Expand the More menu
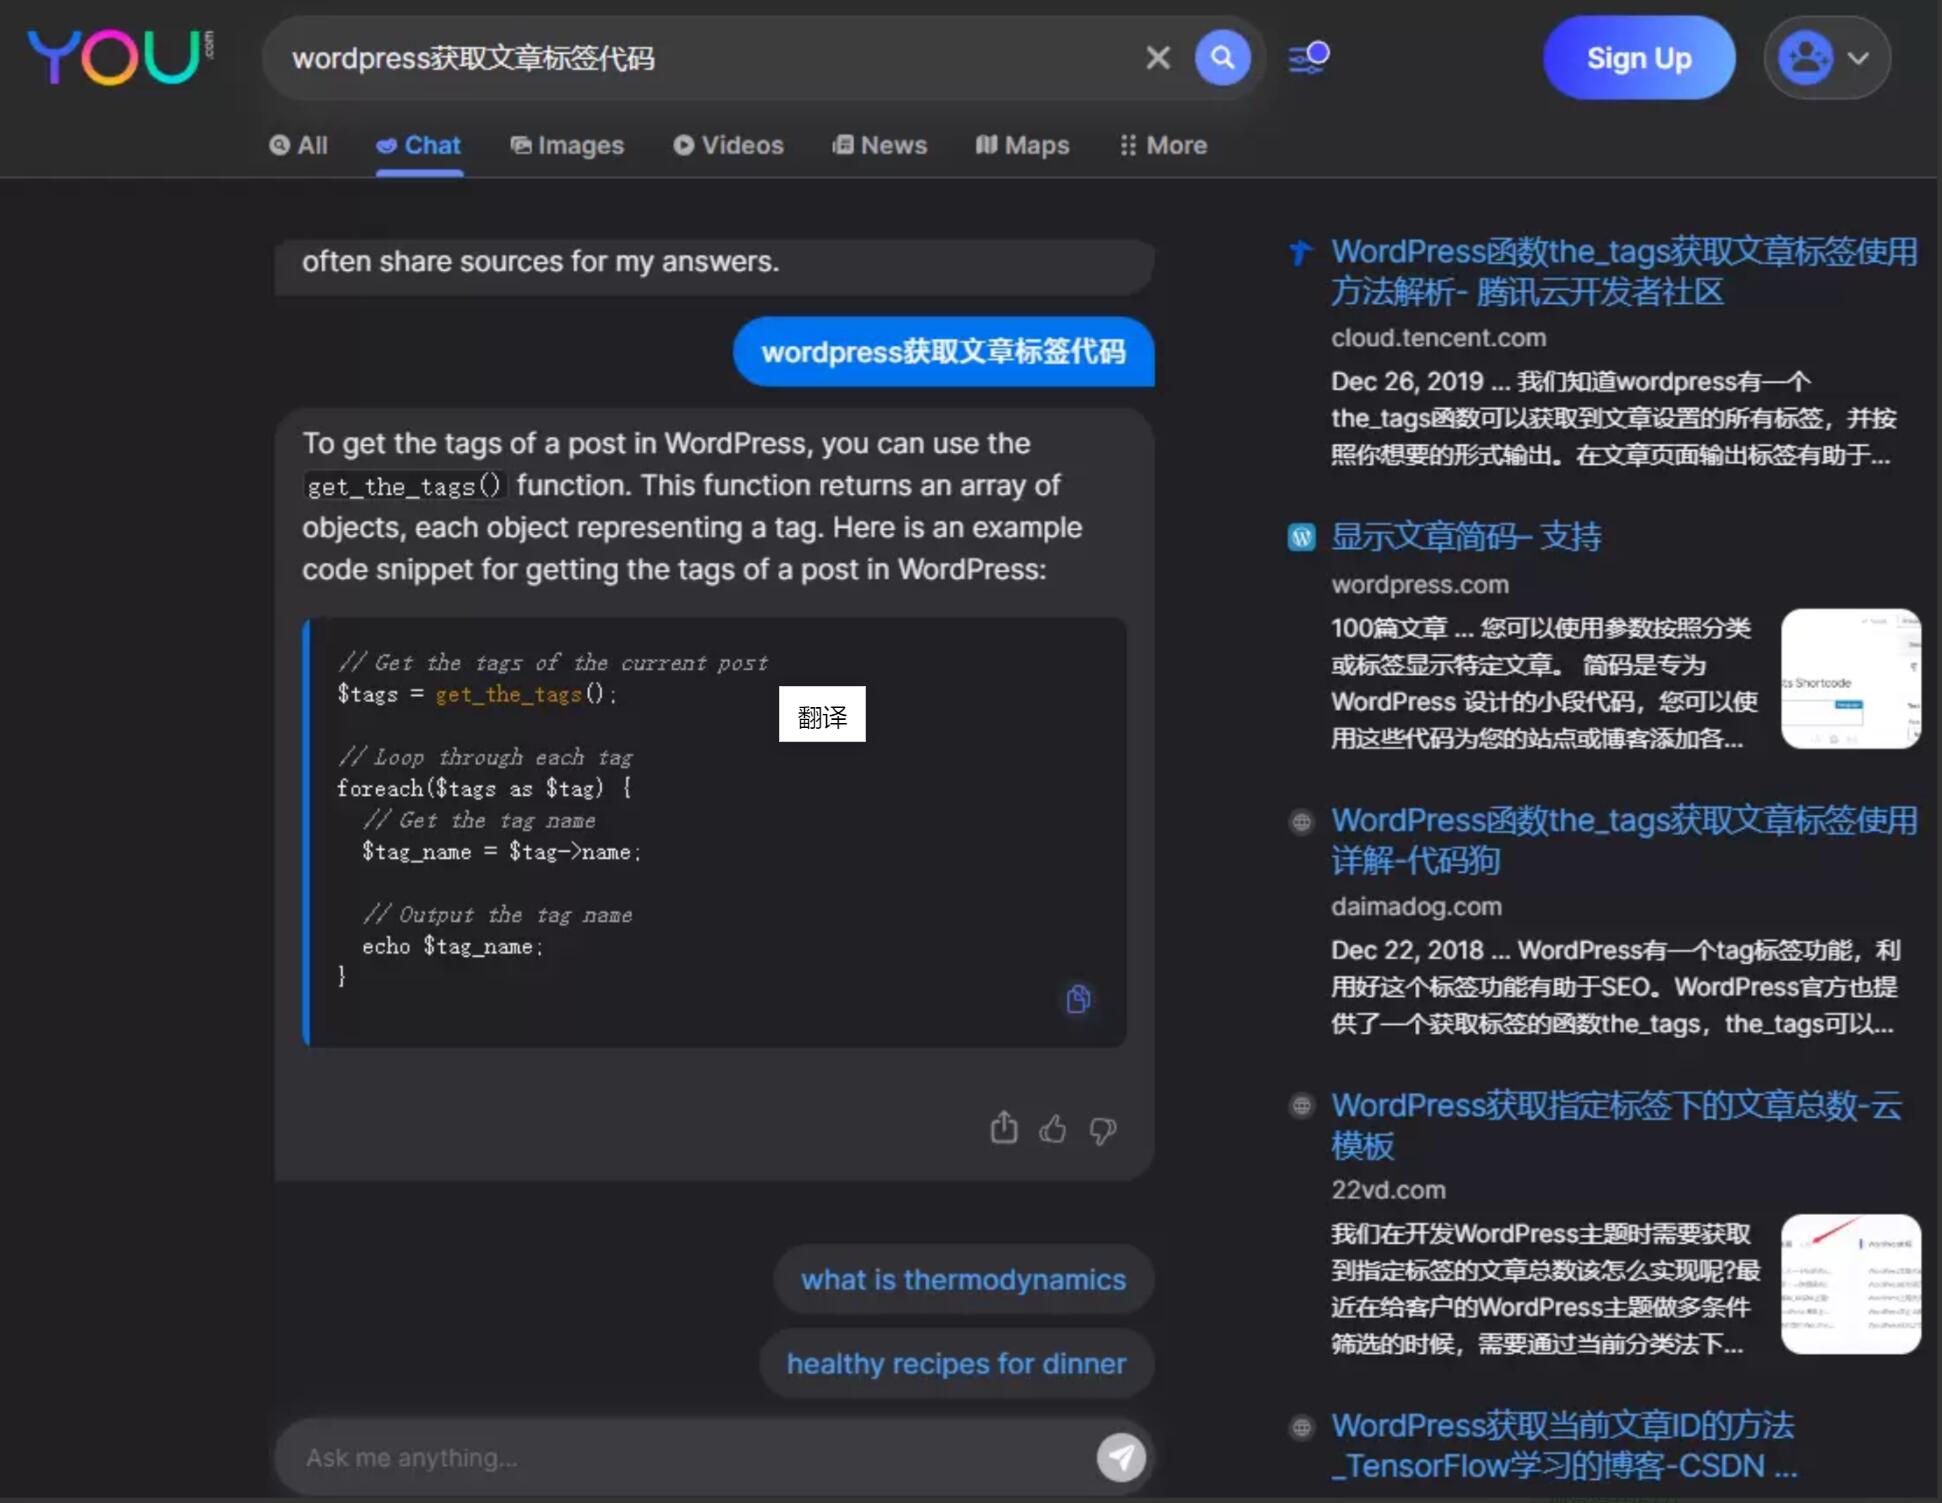The height and width of the screenshot is (1503, 1942). point(1163,145)
